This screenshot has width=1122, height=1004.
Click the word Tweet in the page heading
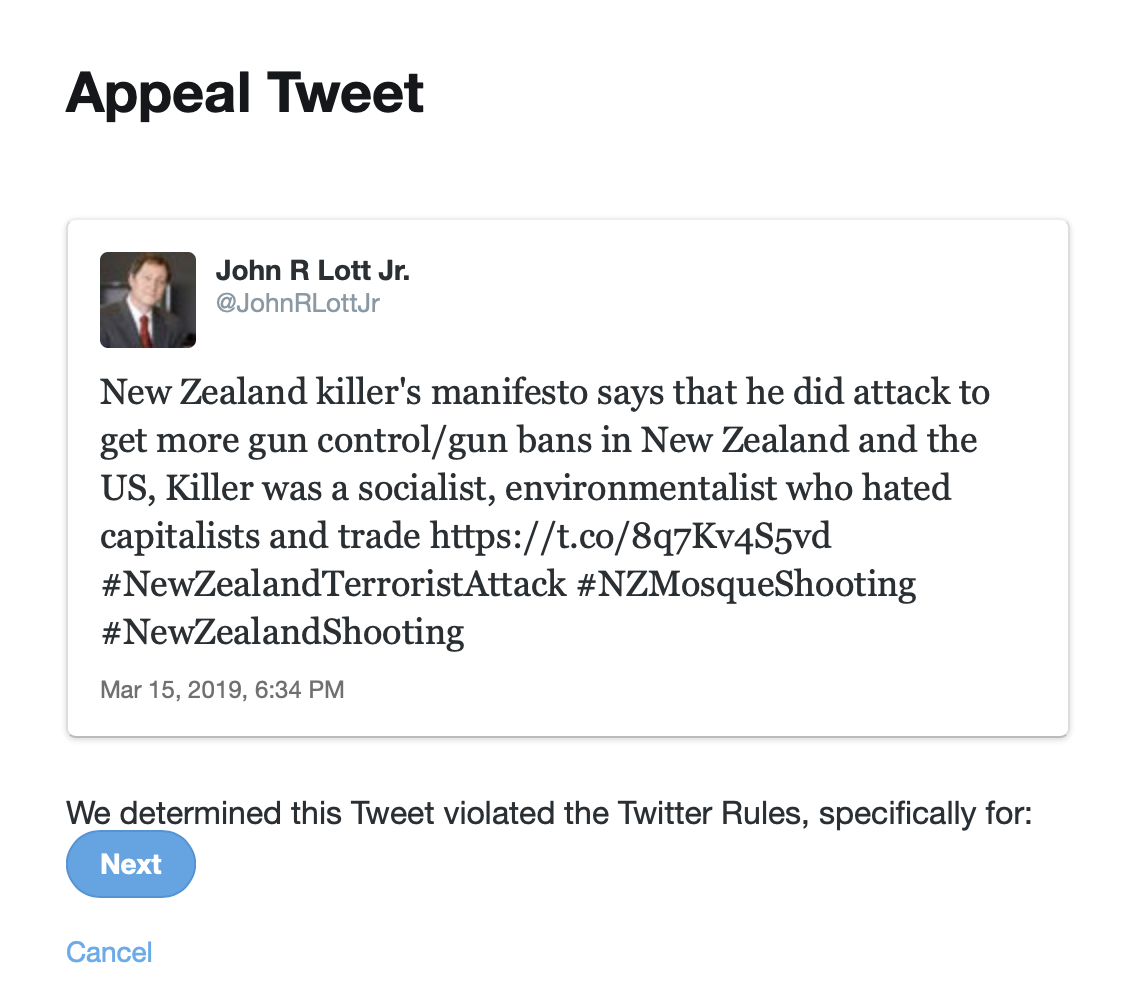click(x=346, y=94)
